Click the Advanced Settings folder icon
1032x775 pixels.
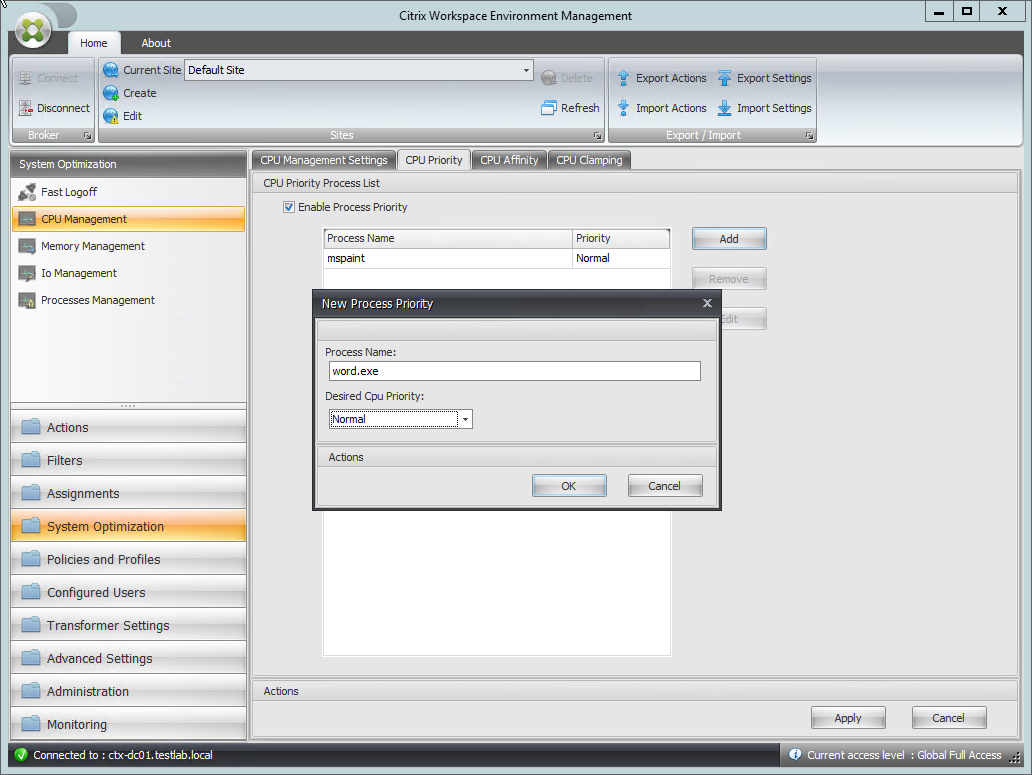pyautogui.click(x=31, y=658)
